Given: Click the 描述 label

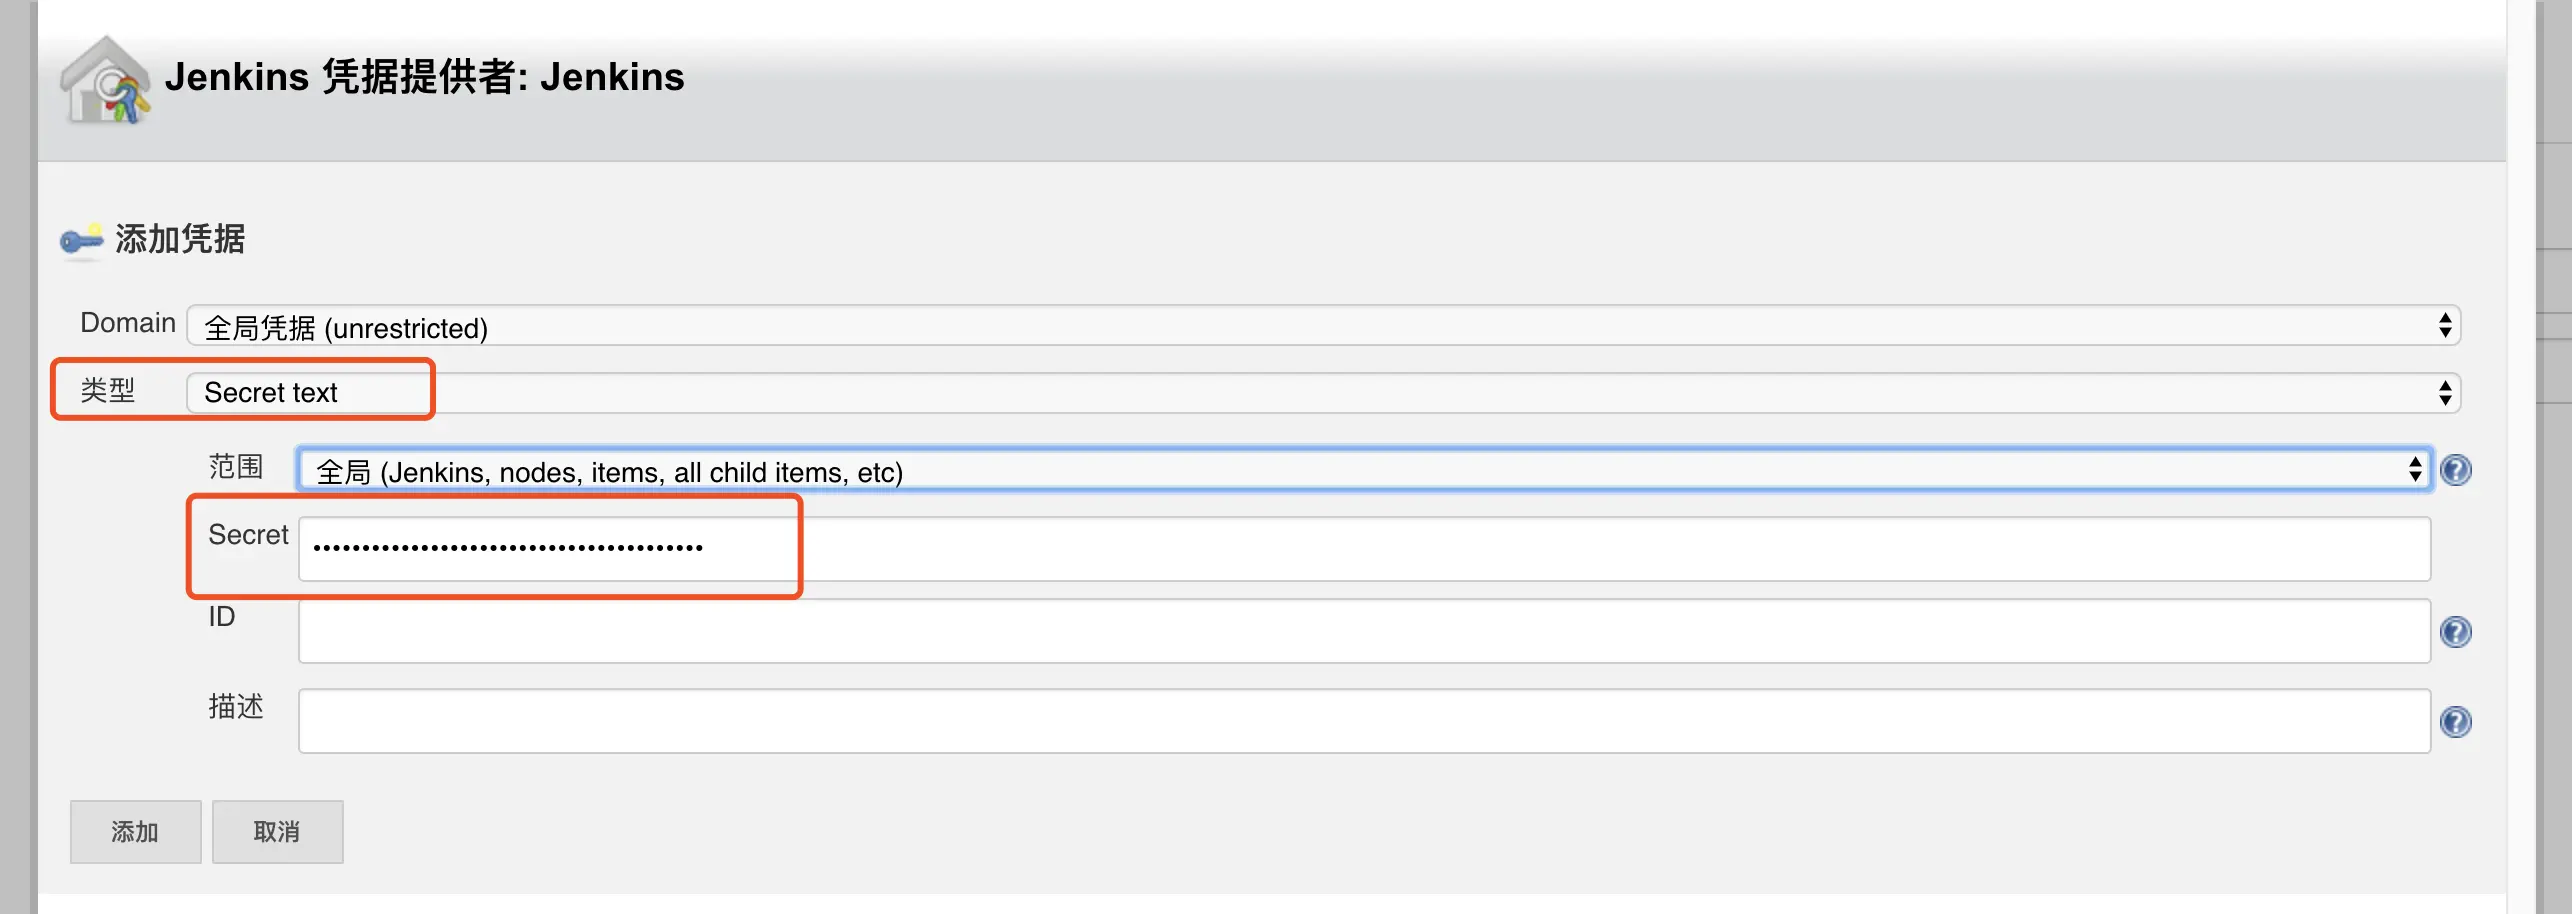Looking at the screenshot, I should pos(235,706).
